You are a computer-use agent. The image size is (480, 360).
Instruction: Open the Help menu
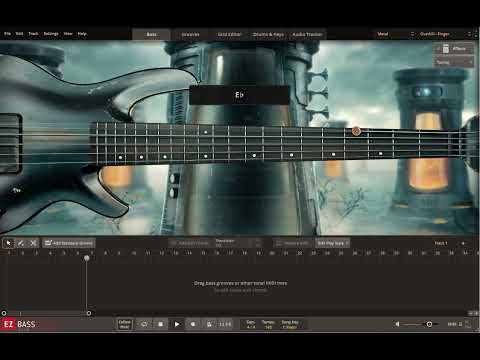(x=82, y=34)
